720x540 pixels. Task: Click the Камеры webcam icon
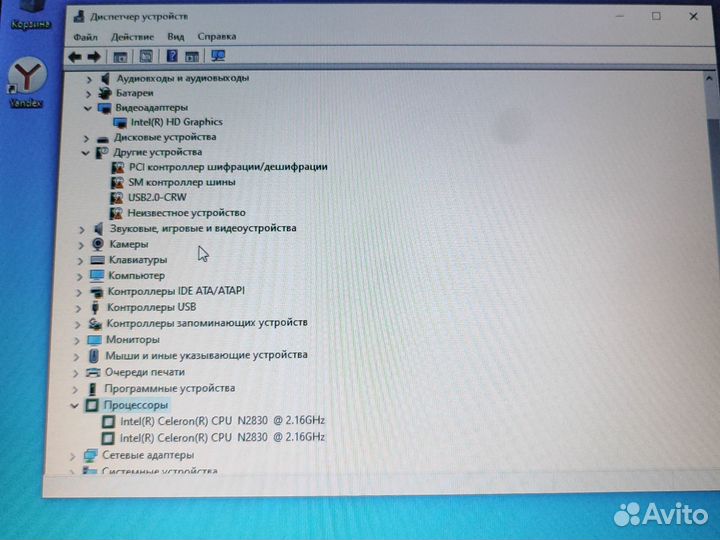97,244
